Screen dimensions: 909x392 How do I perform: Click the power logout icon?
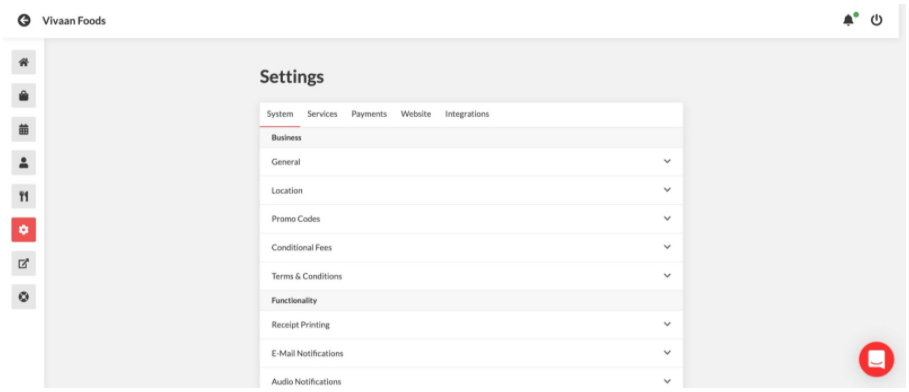877,20
